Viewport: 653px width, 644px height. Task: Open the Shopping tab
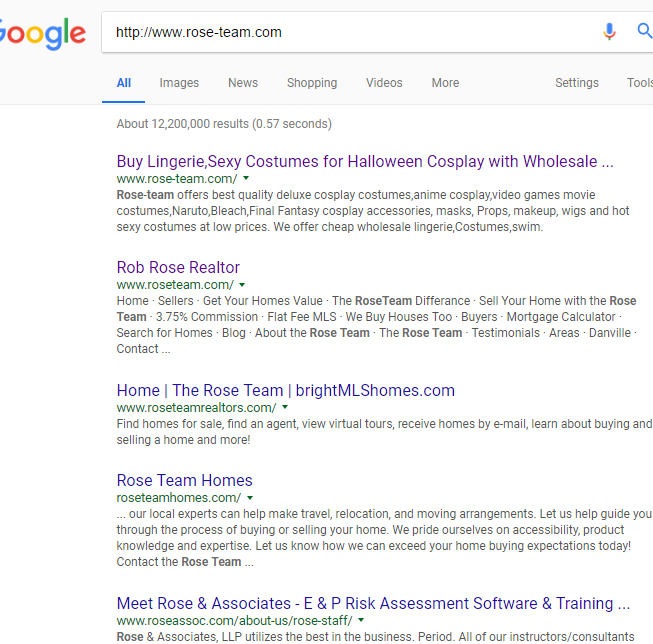[x=312, y=83]
